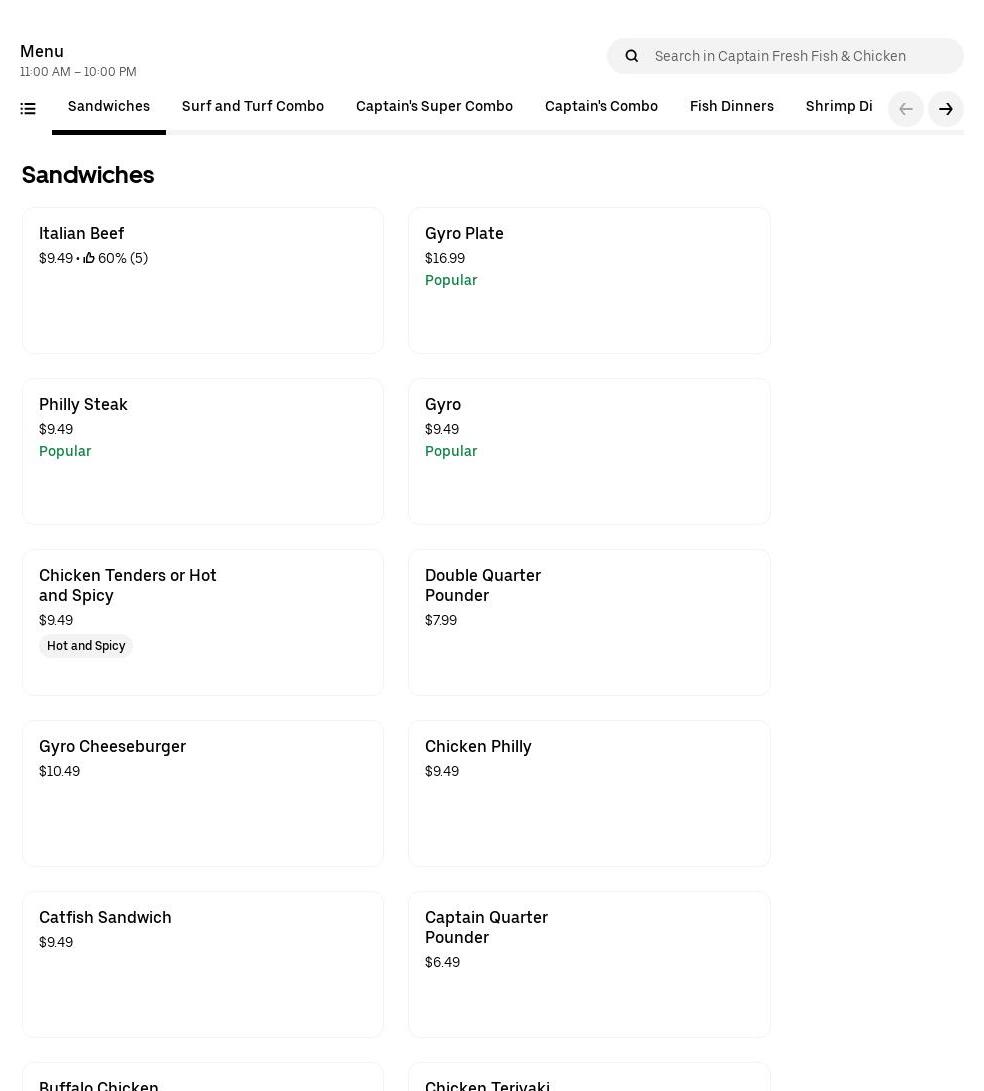Click the Hot and Spicy tag

click(x=86, y=646)
